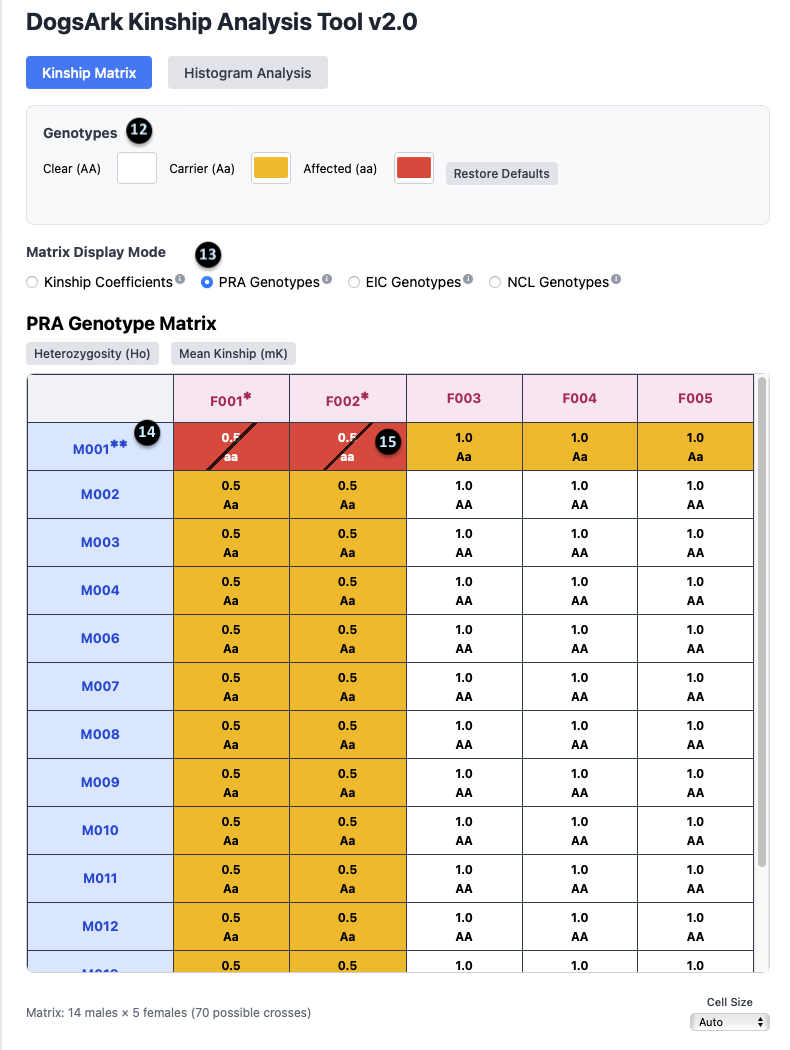
Task: Click the Clear (AA) white color swatch
Action: tap(137, 168)
